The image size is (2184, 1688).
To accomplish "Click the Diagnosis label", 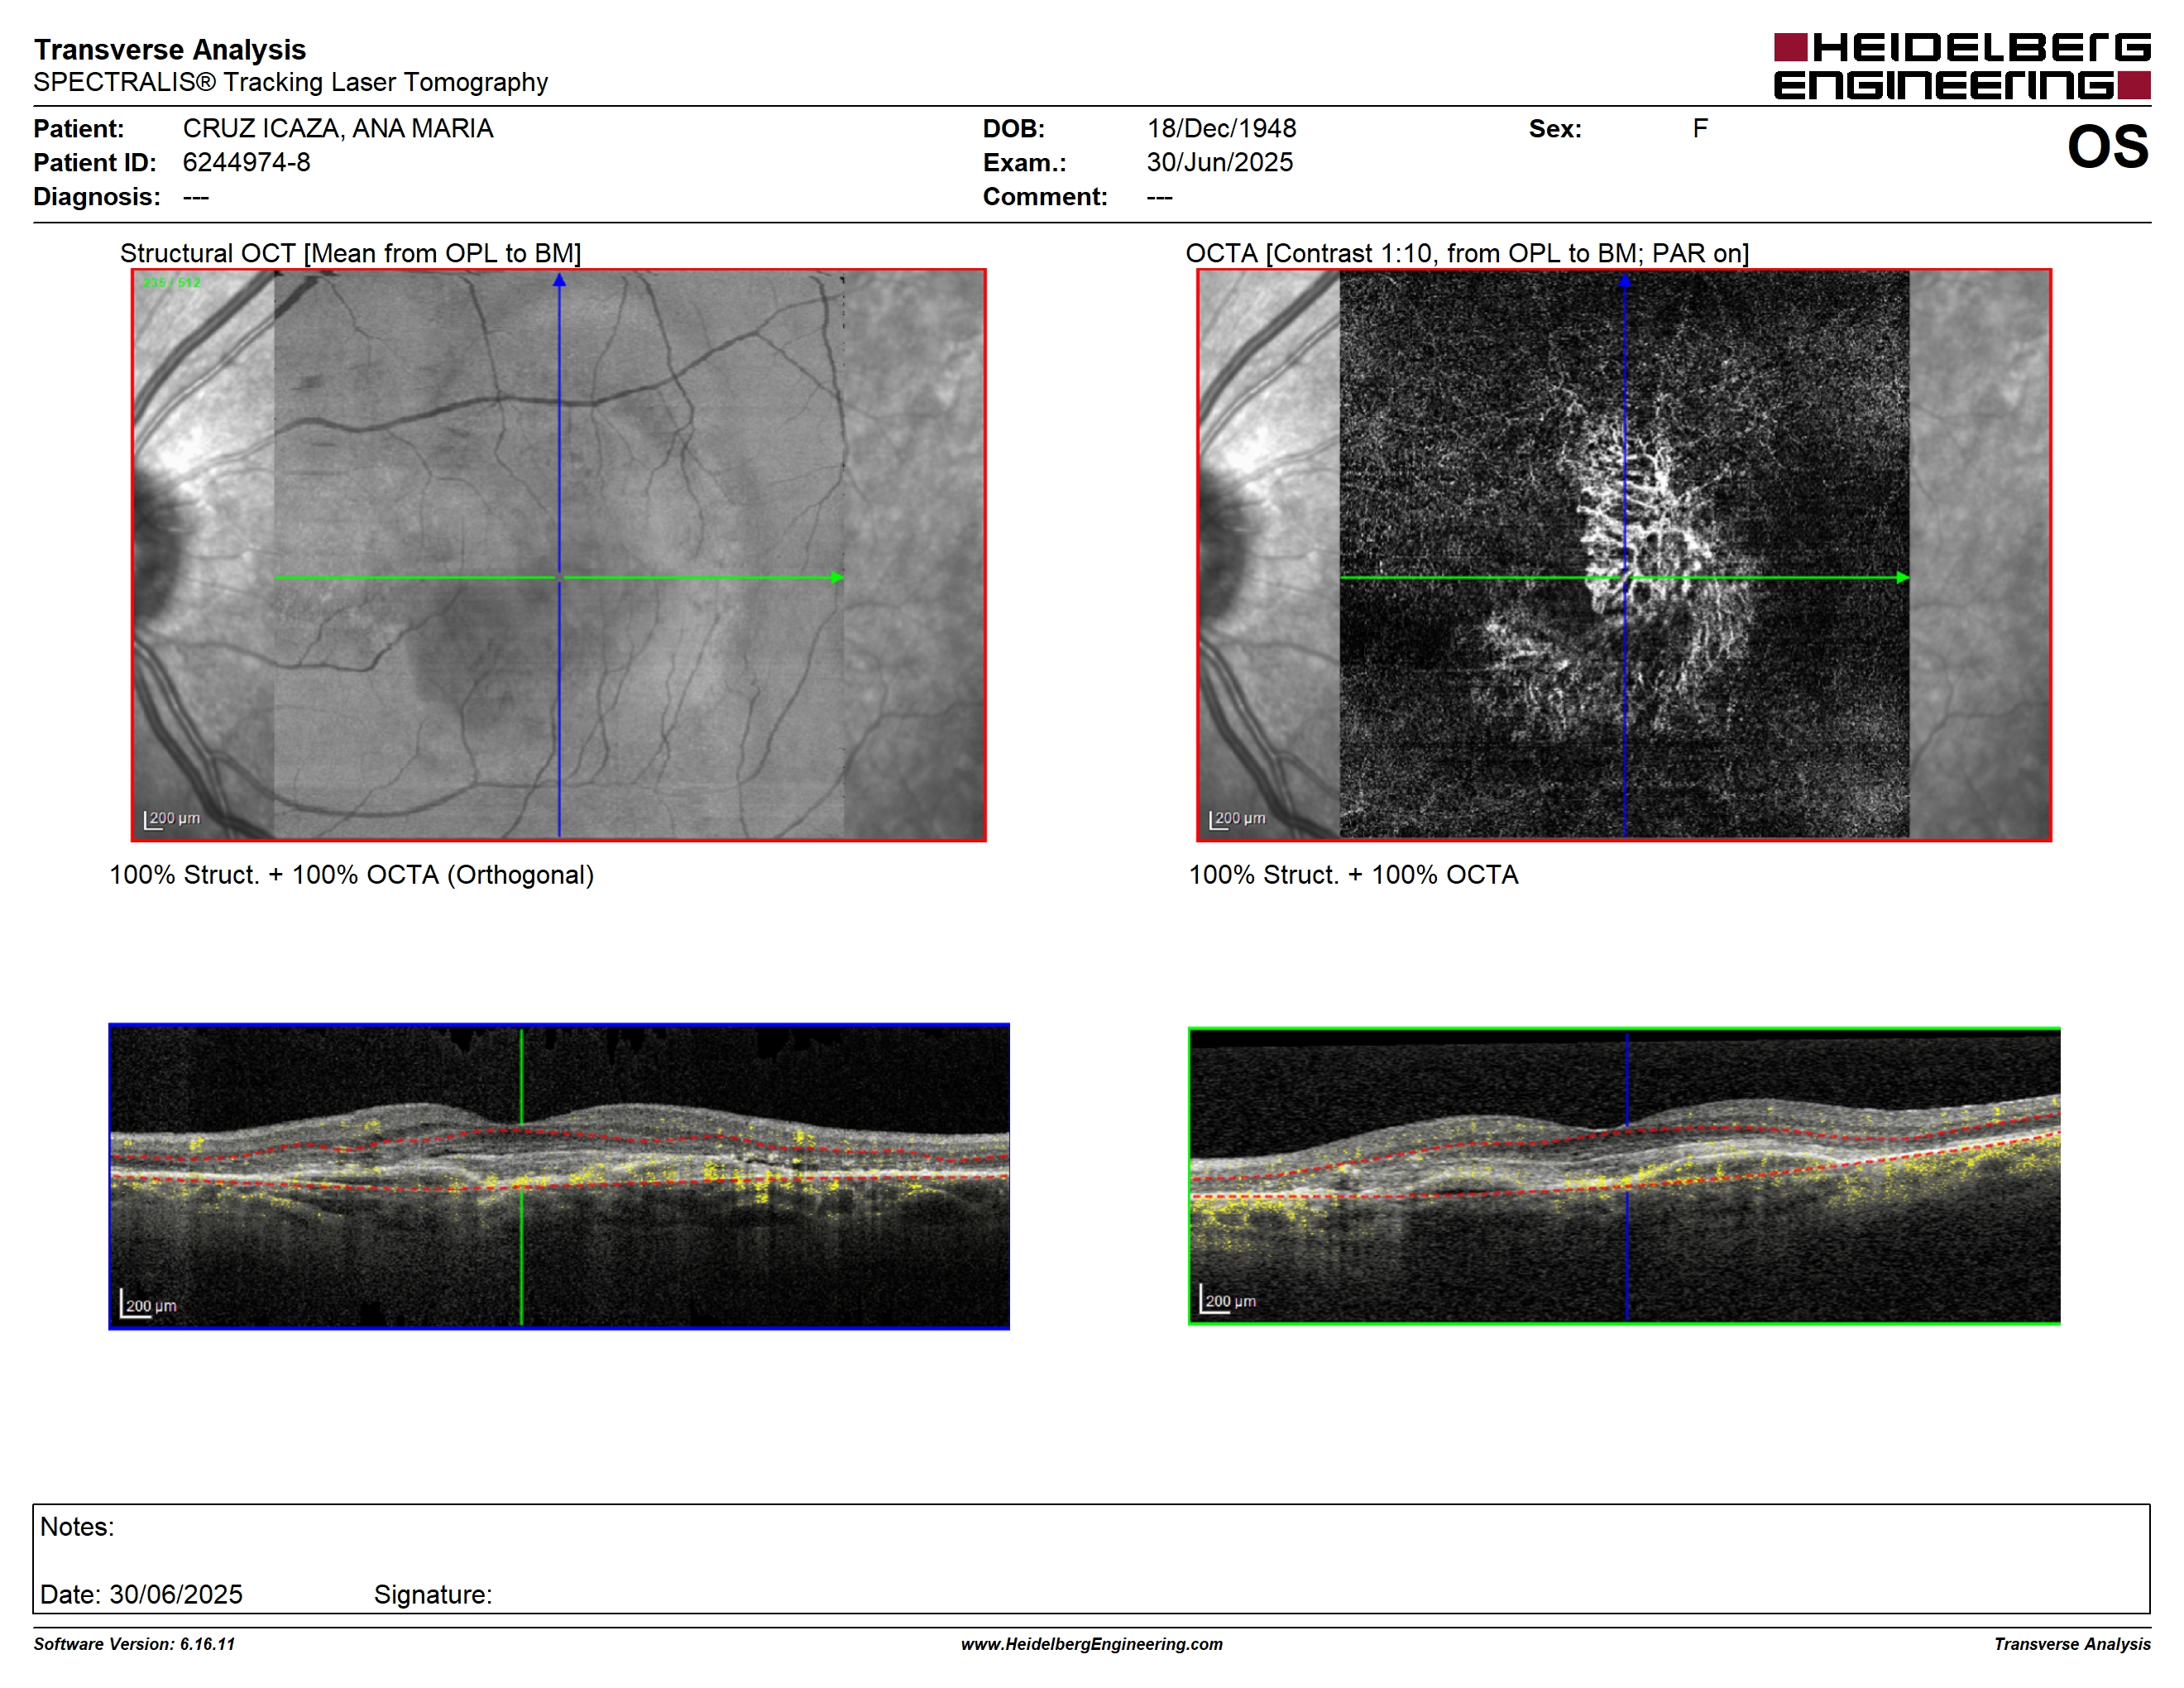I will click(97, 197).
